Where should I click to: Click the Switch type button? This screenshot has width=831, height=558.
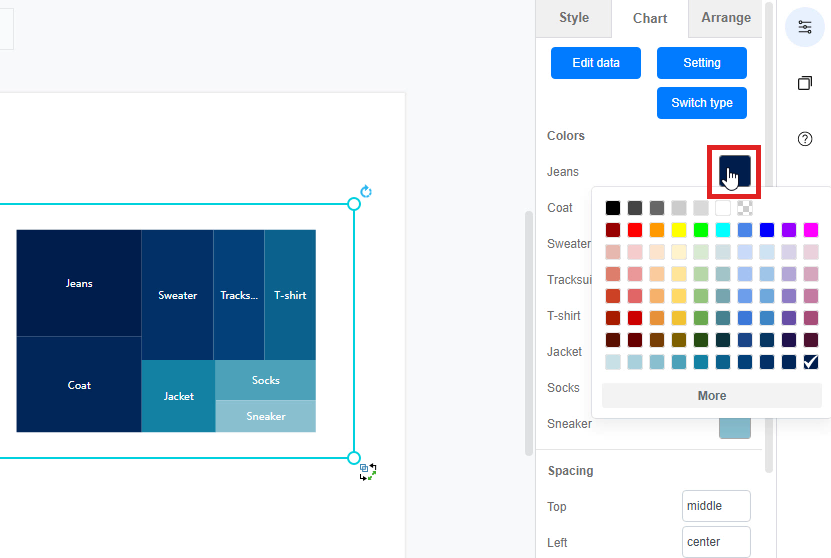(702, 103)
